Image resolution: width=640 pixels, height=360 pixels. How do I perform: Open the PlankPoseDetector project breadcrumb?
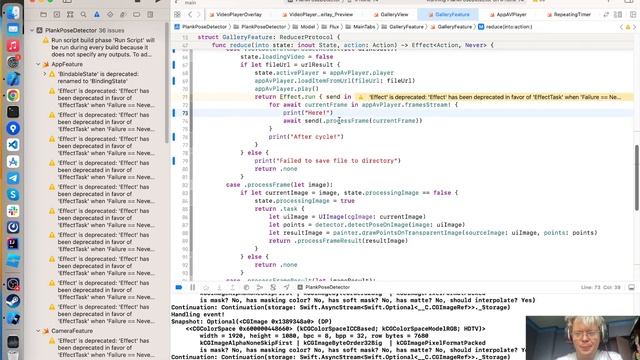pyautogui.click(x=200, y=27)
